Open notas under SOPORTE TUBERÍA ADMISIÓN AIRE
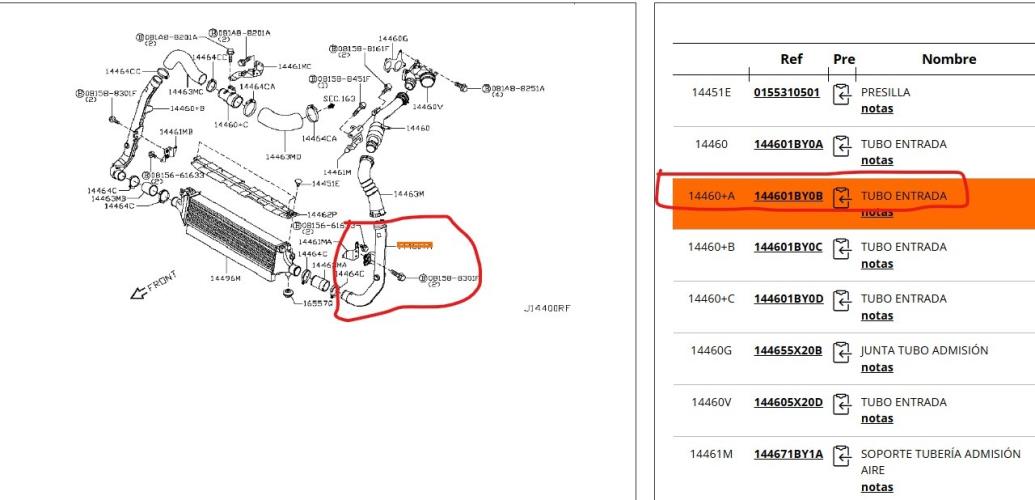The image size is (1035, 500). [876, 487]
